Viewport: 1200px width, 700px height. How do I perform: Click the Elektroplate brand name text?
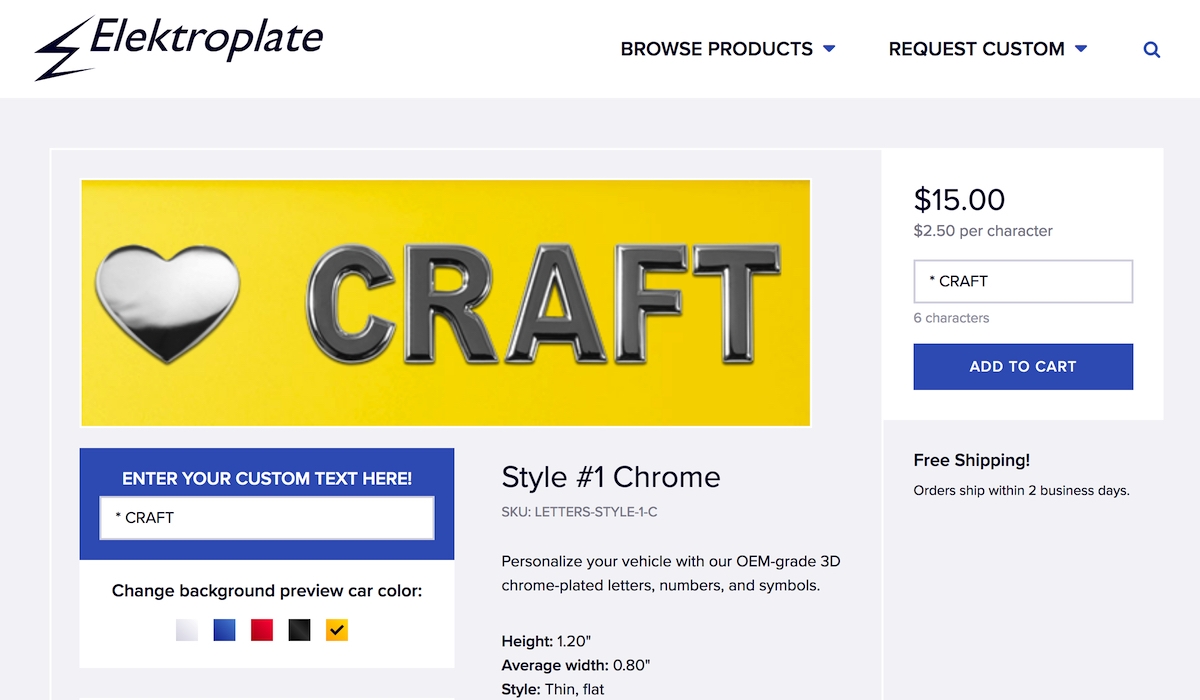point(206,40)
